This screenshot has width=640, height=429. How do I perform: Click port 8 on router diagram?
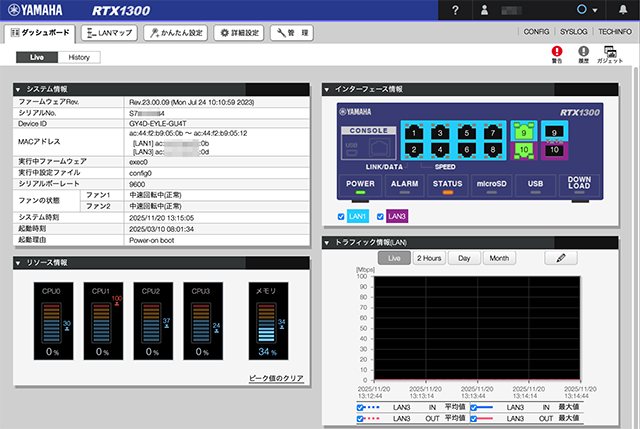(x=493, y=149)
